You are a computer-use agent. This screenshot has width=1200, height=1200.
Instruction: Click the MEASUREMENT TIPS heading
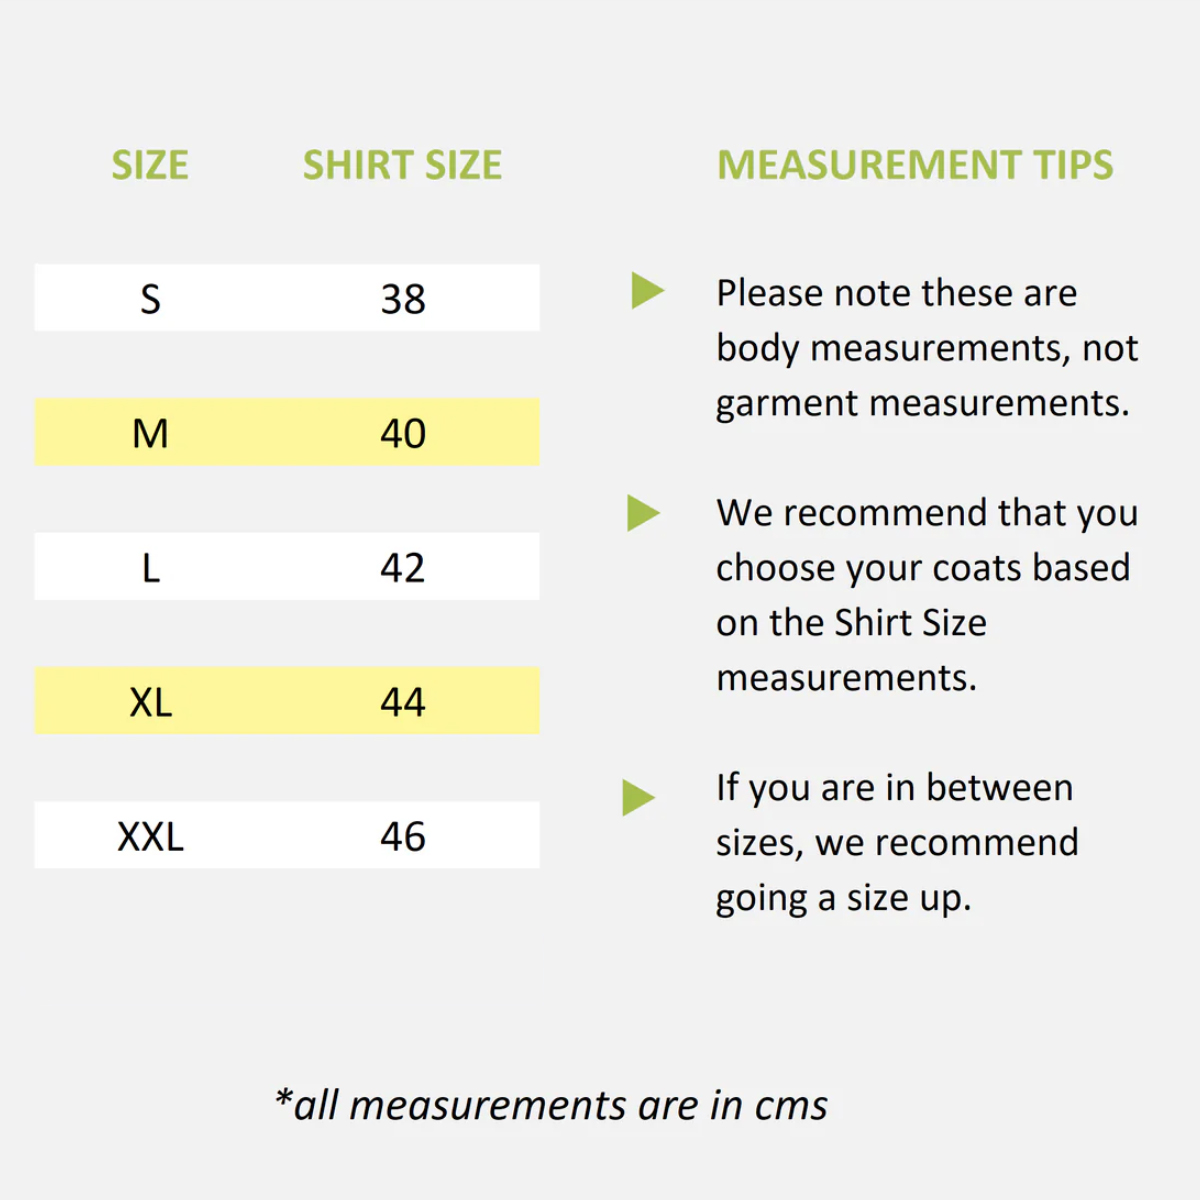point(915,165)
